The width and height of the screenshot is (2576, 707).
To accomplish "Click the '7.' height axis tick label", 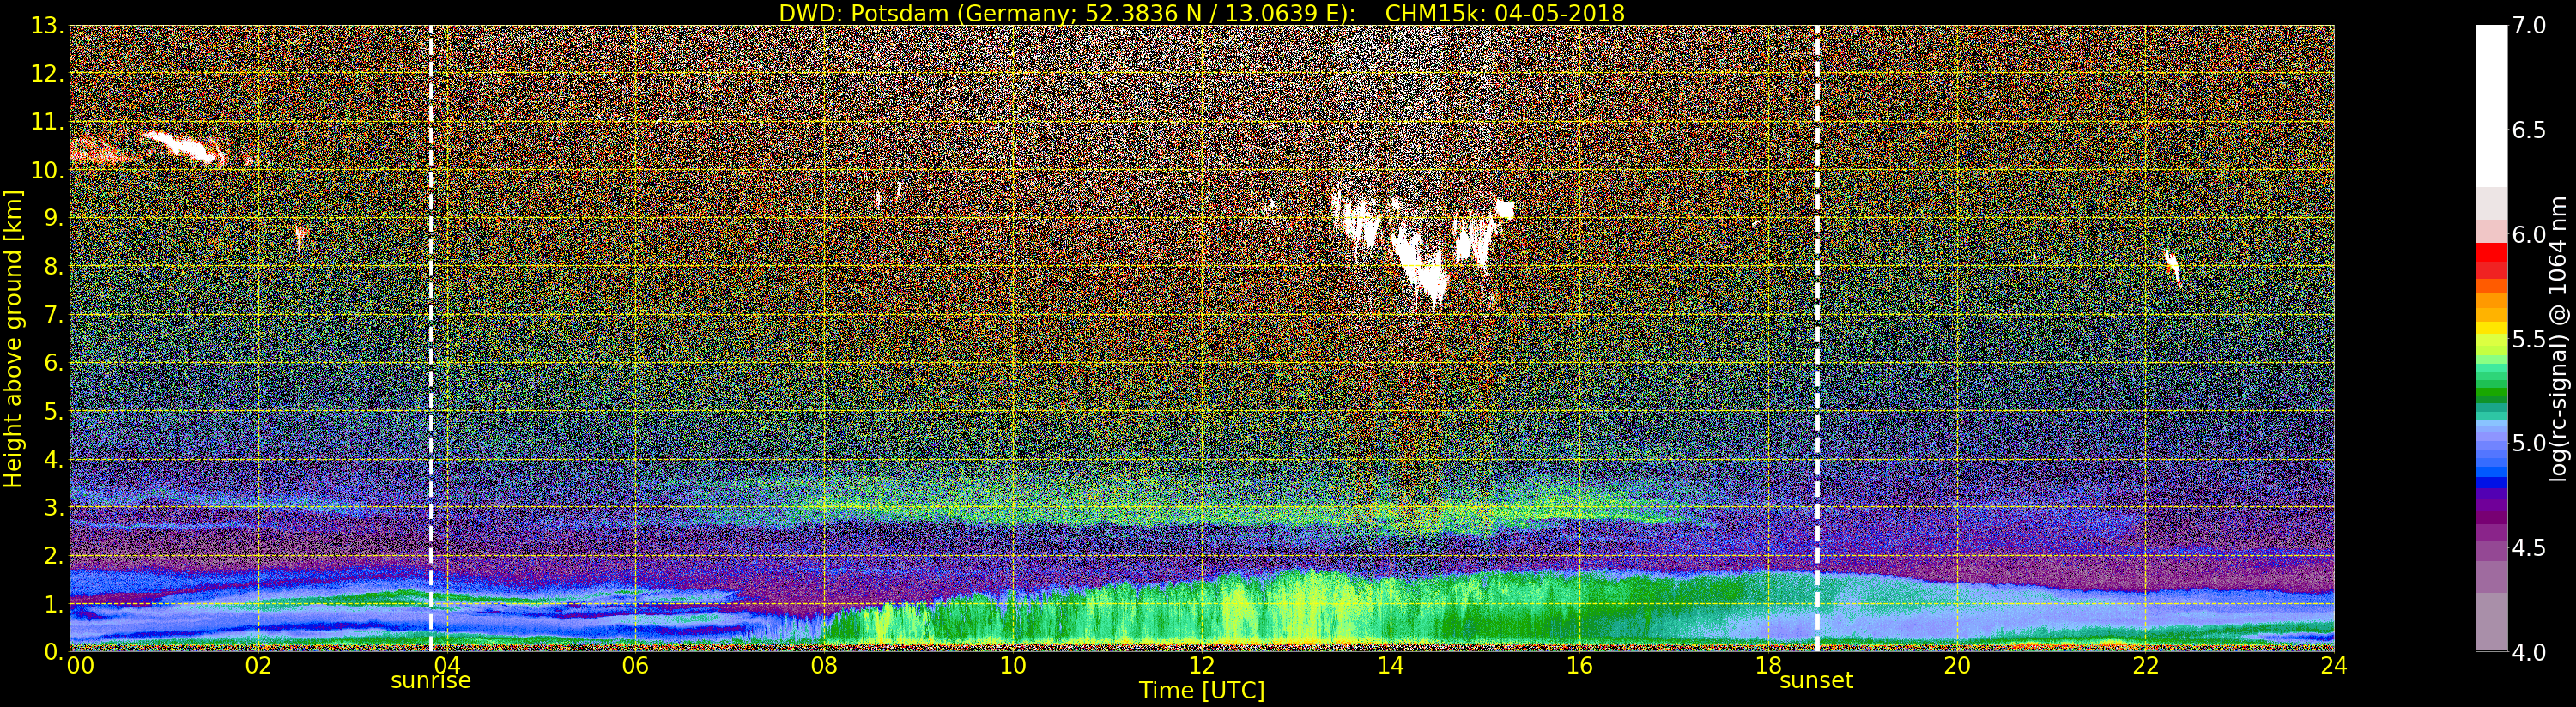I will [x=54, y=315].
